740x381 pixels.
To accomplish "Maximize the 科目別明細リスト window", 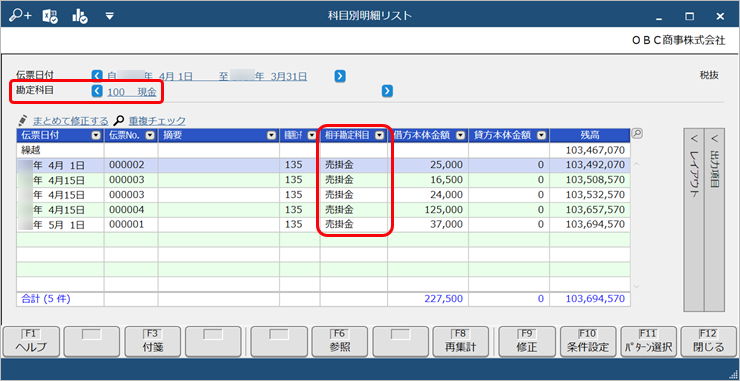I will [690, 17].
